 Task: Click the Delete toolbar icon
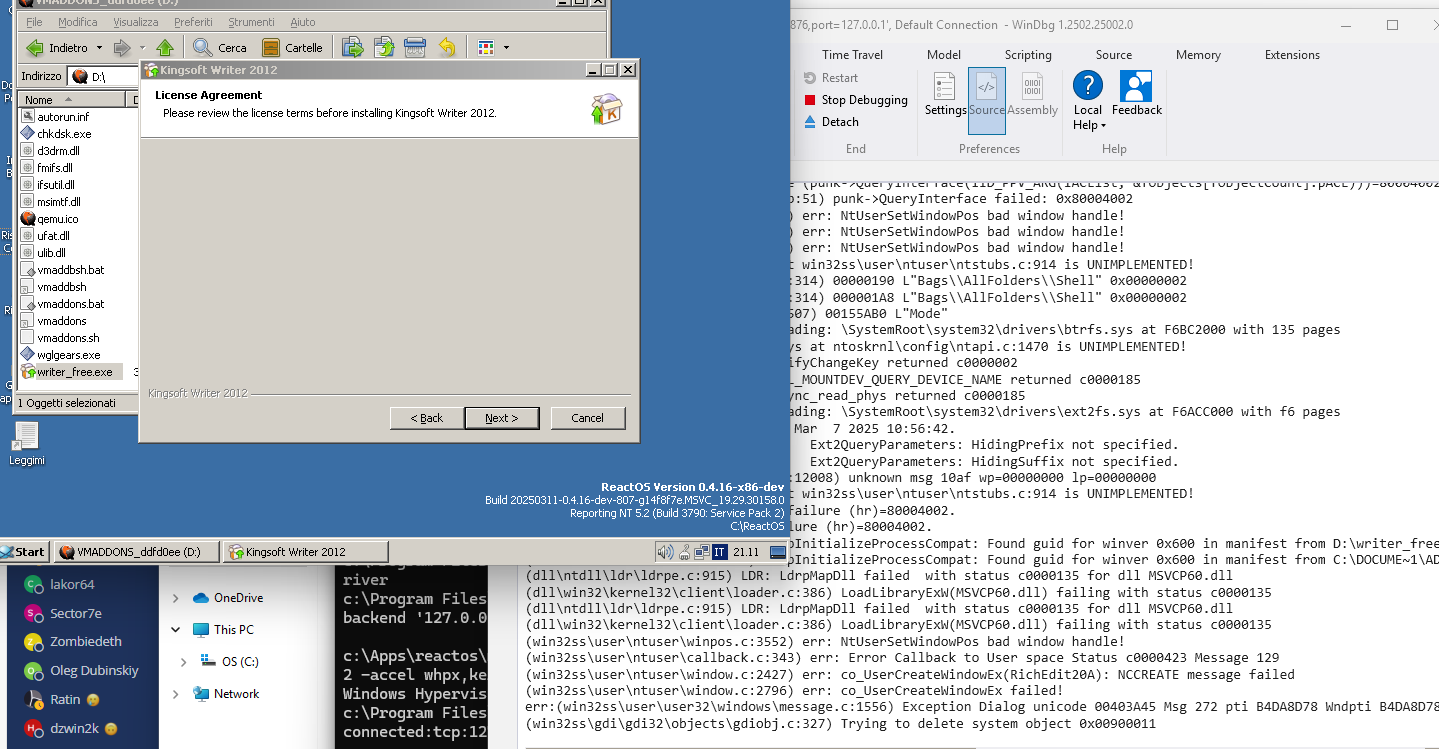(415, 47)
